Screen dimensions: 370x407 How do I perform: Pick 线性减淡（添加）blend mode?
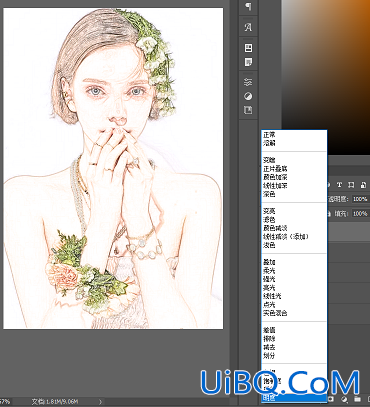click(286, 237)
